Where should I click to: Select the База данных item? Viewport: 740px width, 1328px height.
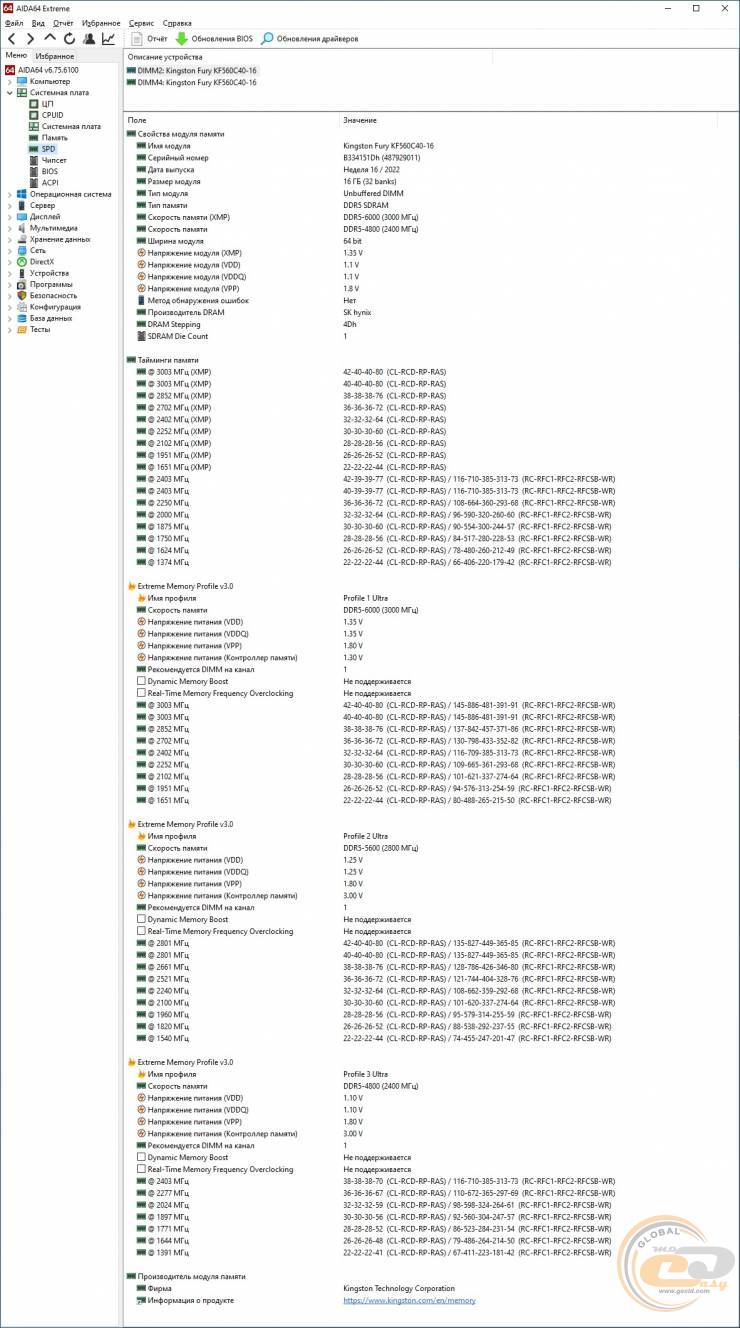(44, 318)
